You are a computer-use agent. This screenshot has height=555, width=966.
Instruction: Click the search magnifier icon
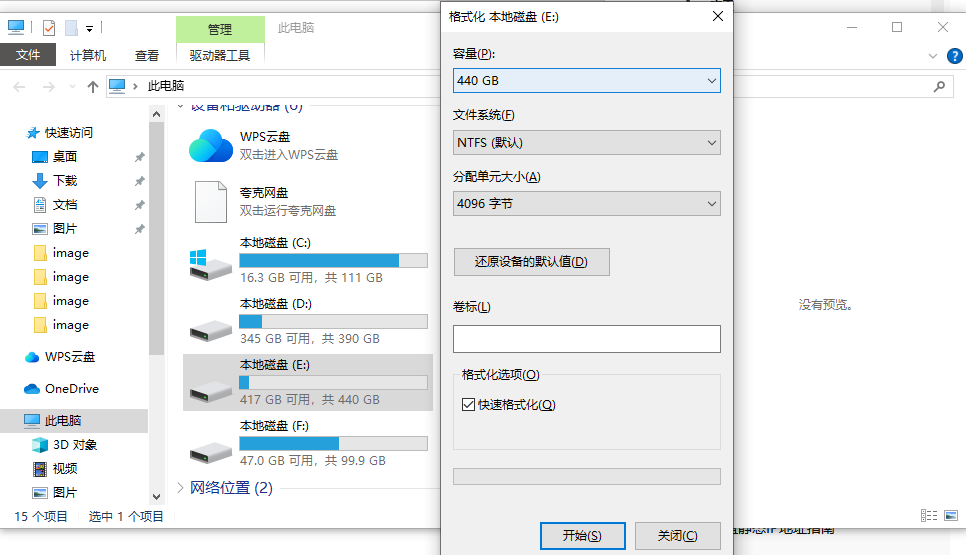pyautogui.click(x=939, y=86)
